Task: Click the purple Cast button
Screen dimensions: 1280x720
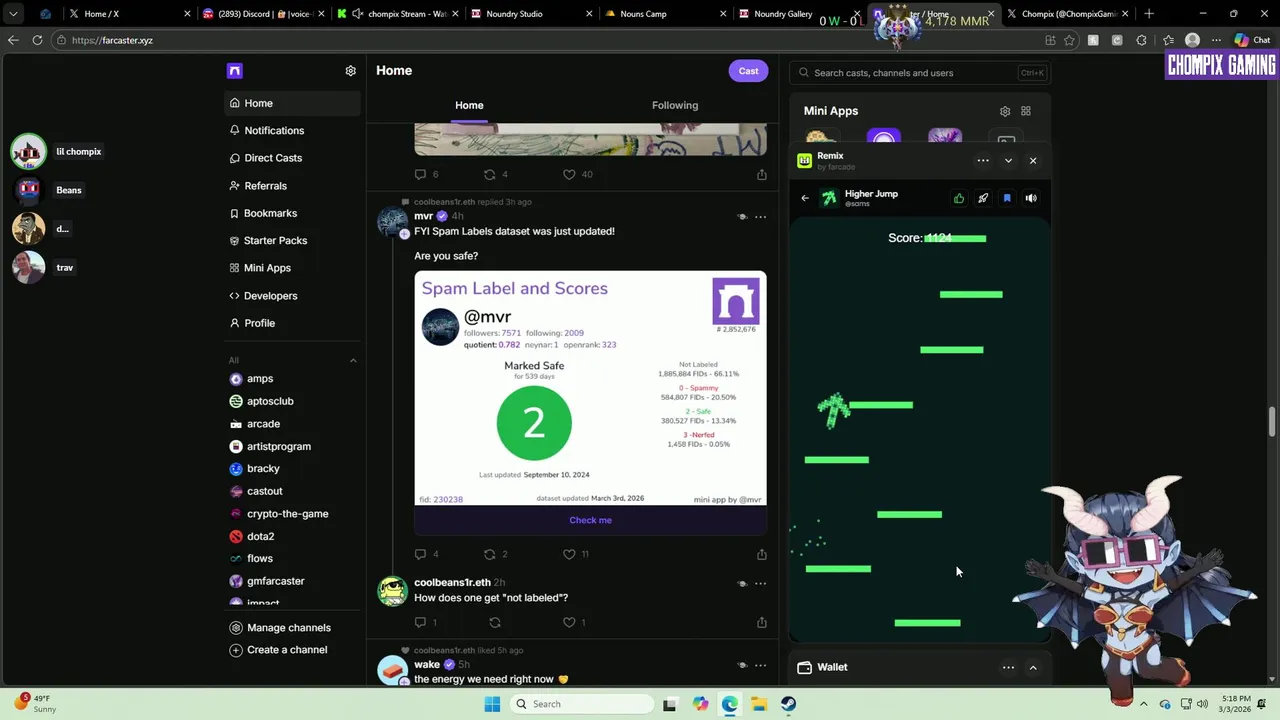Action: (748, 71)
